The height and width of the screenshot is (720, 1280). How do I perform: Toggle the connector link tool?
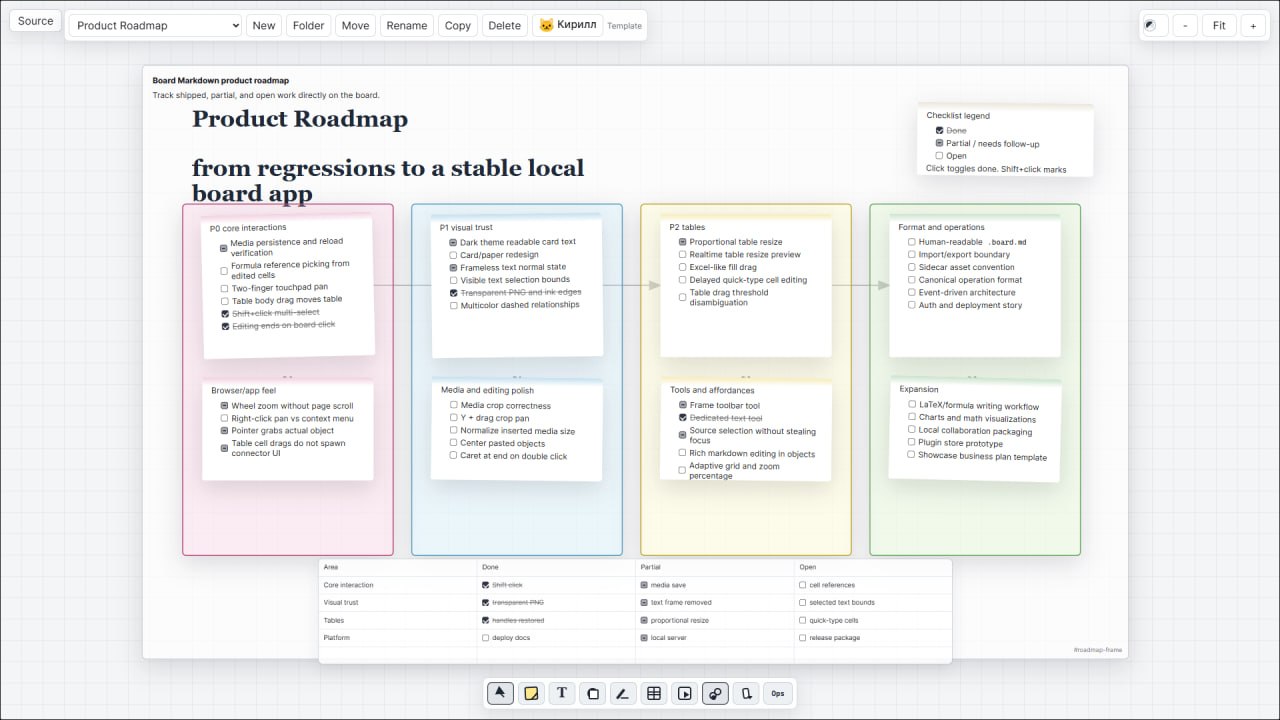tap(715, 693)
